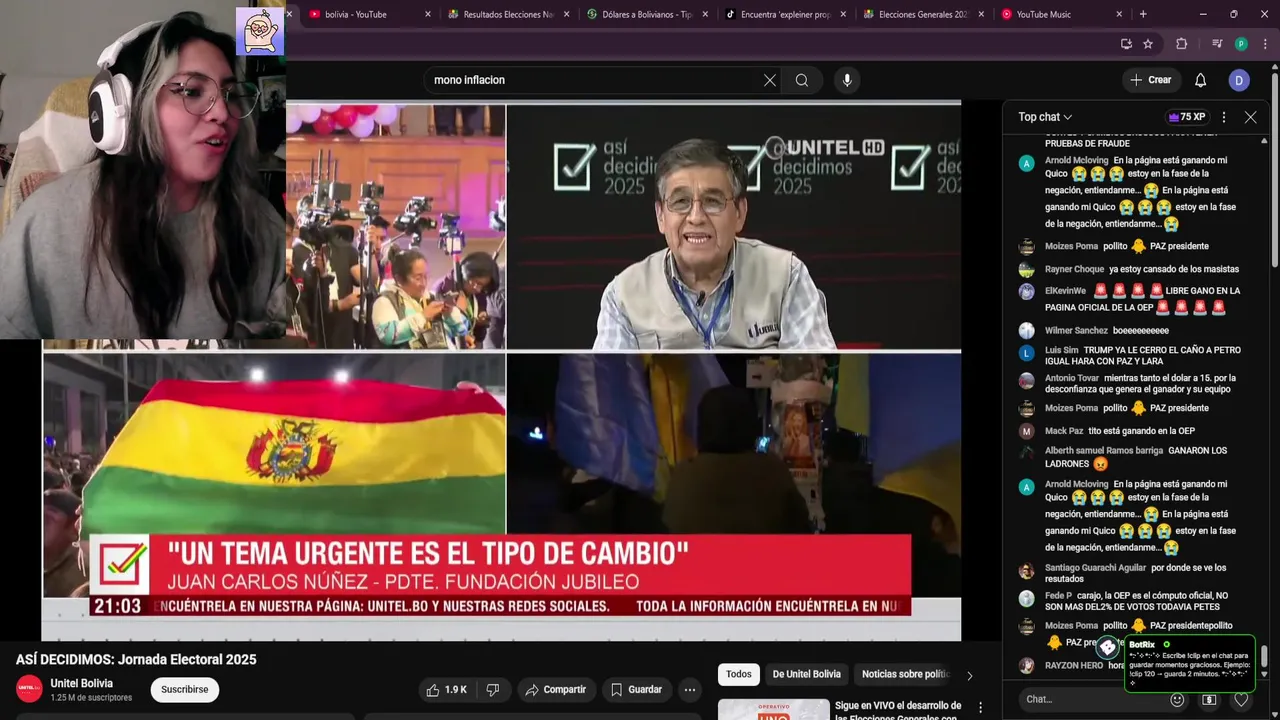This screenshot has width=1280, height=720.
Task: Subscribe with the Suscribirse button
Action: click(185, 690)
